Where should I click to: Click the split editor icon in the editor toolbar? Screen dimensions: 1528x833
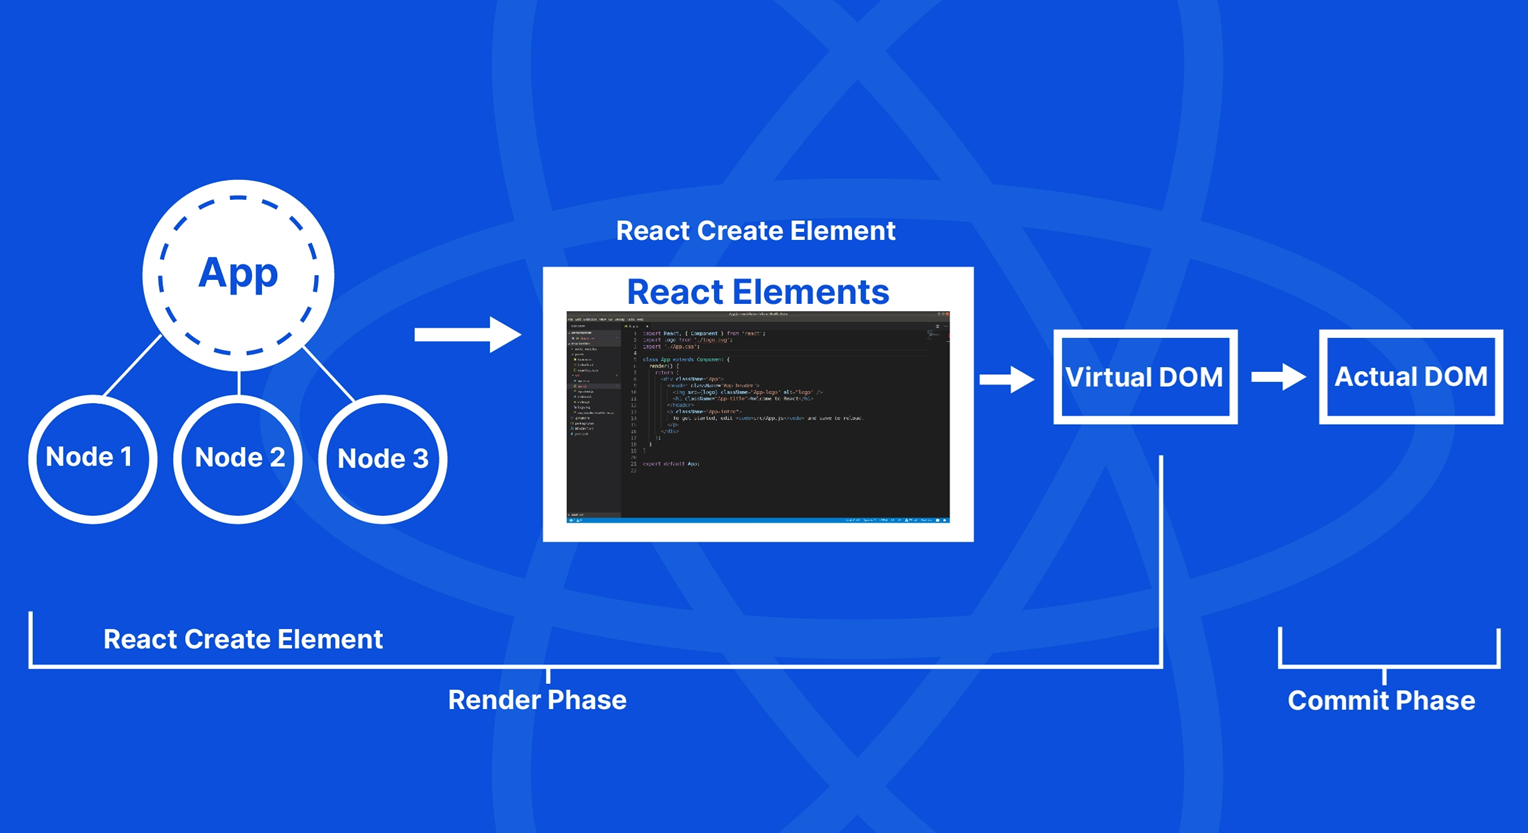(x=938, y=326)
